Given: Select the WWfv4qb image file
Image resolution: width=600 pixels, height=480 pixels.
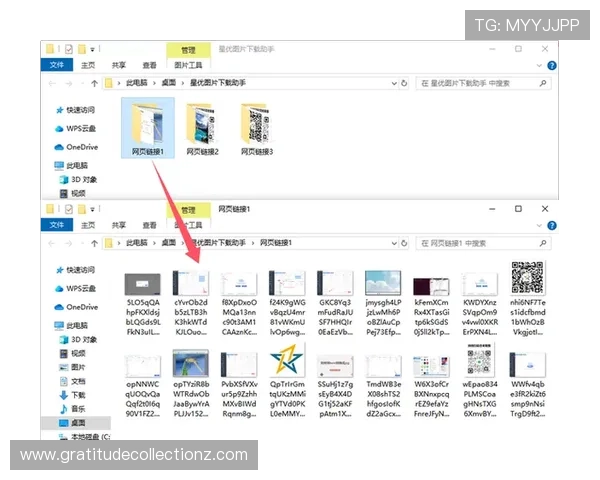Looking at the screenshot, I should (528, 385).
